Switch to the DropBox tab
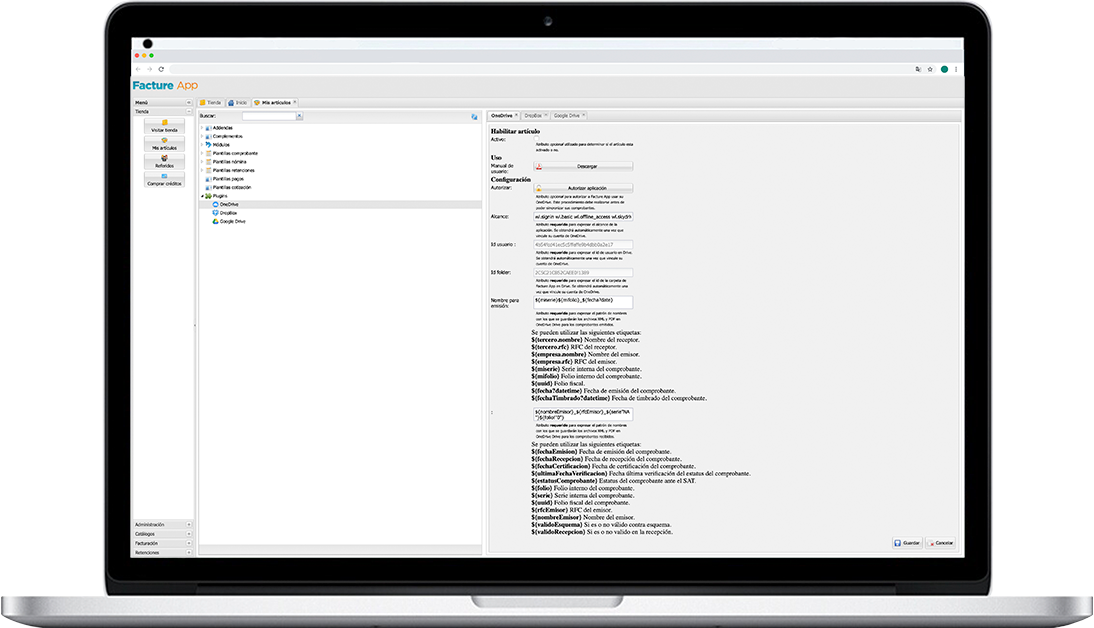Viewport: 1094px width, 628px height. pyautogui.click(x=534, y=116)
